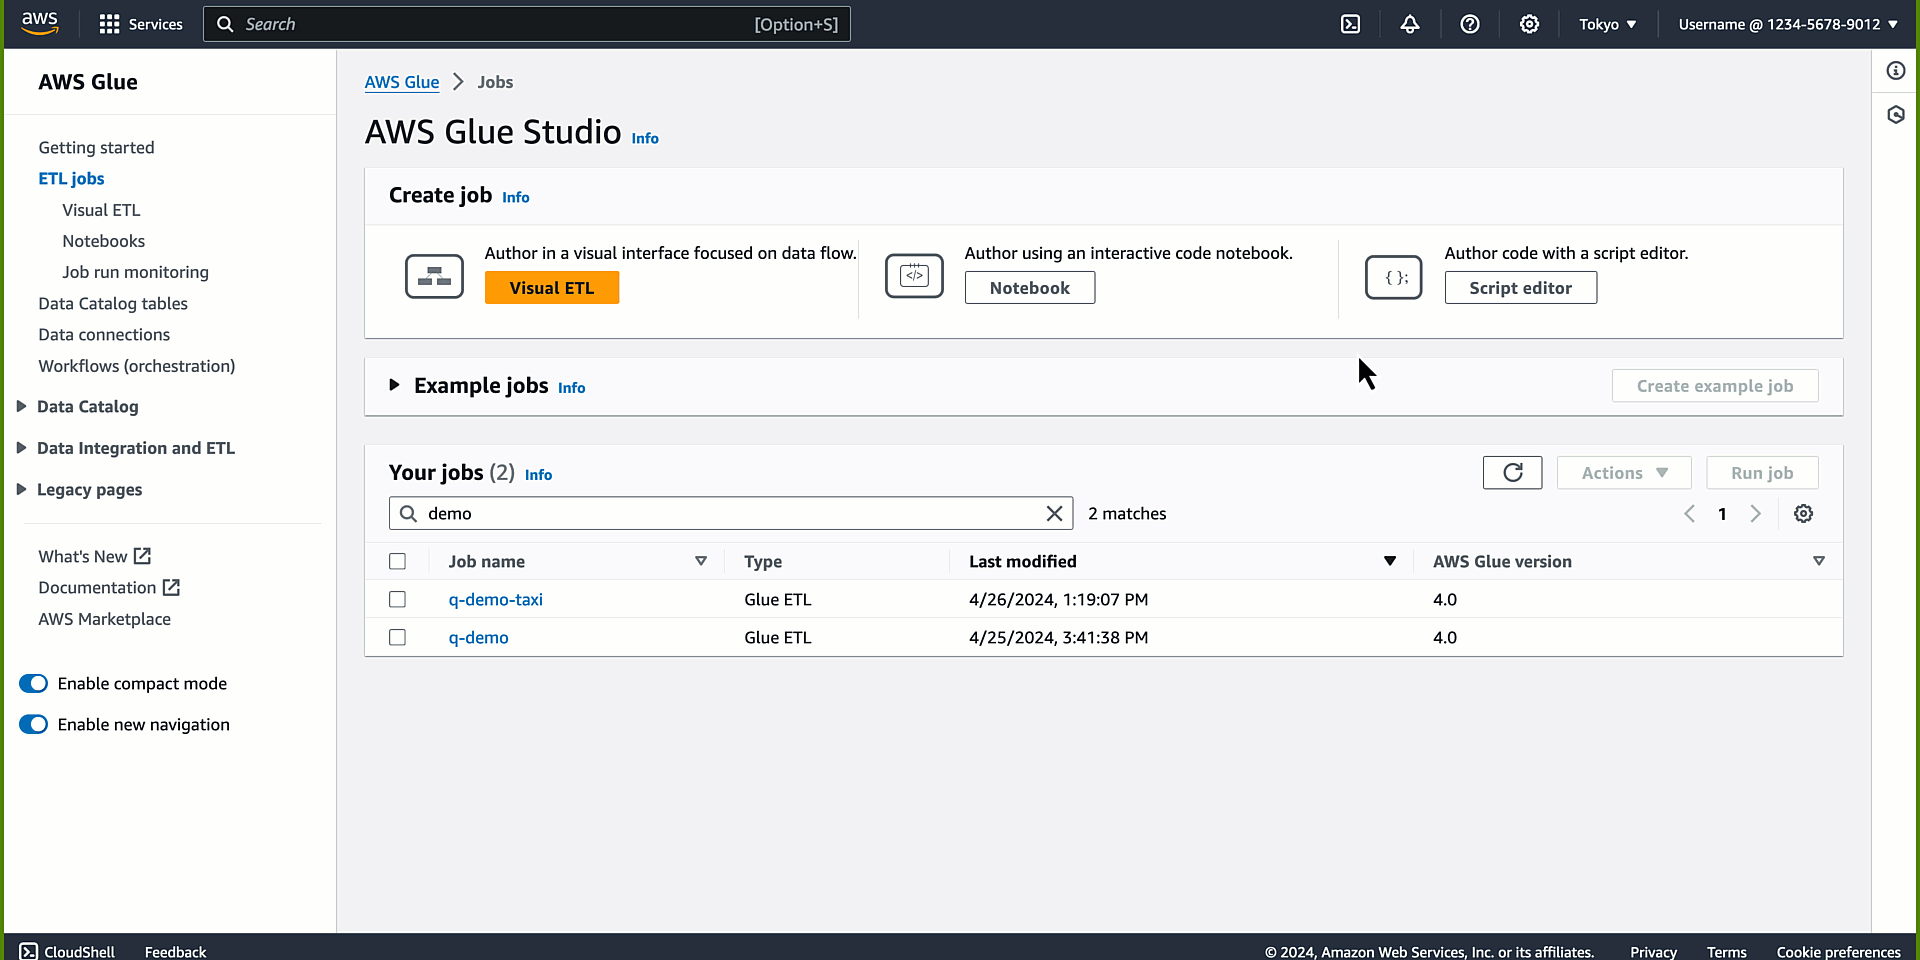Open the q-demo job
This screenshot has width=1920, height=960.
pos(478,637)
